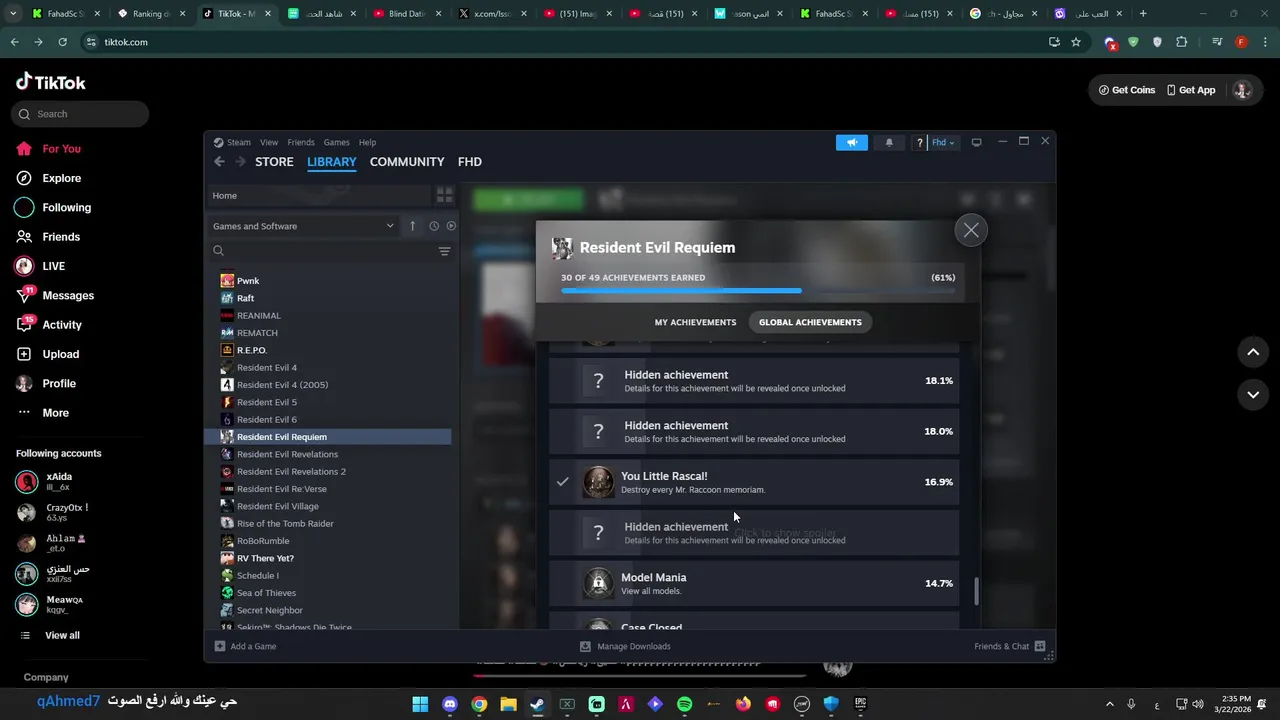Open xAida following account
This screenshot has height=720, width=1280.
coord(58,481)
